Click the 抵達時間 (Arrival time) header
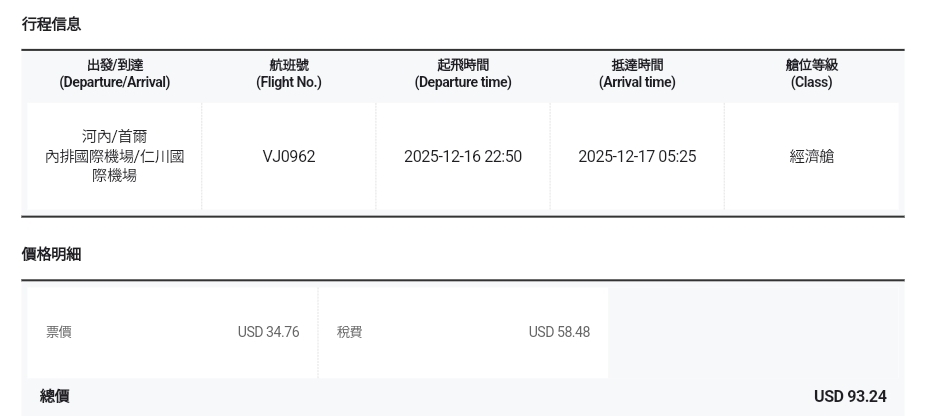938x416 pixels. [x=637, y=74]
